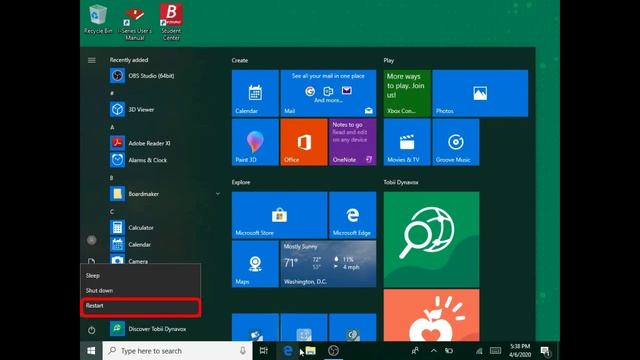Image resolution: width=640 pixels, height=360 pixels.
Task: Choose Restart from the power menu
Action: tap(140, 307)
